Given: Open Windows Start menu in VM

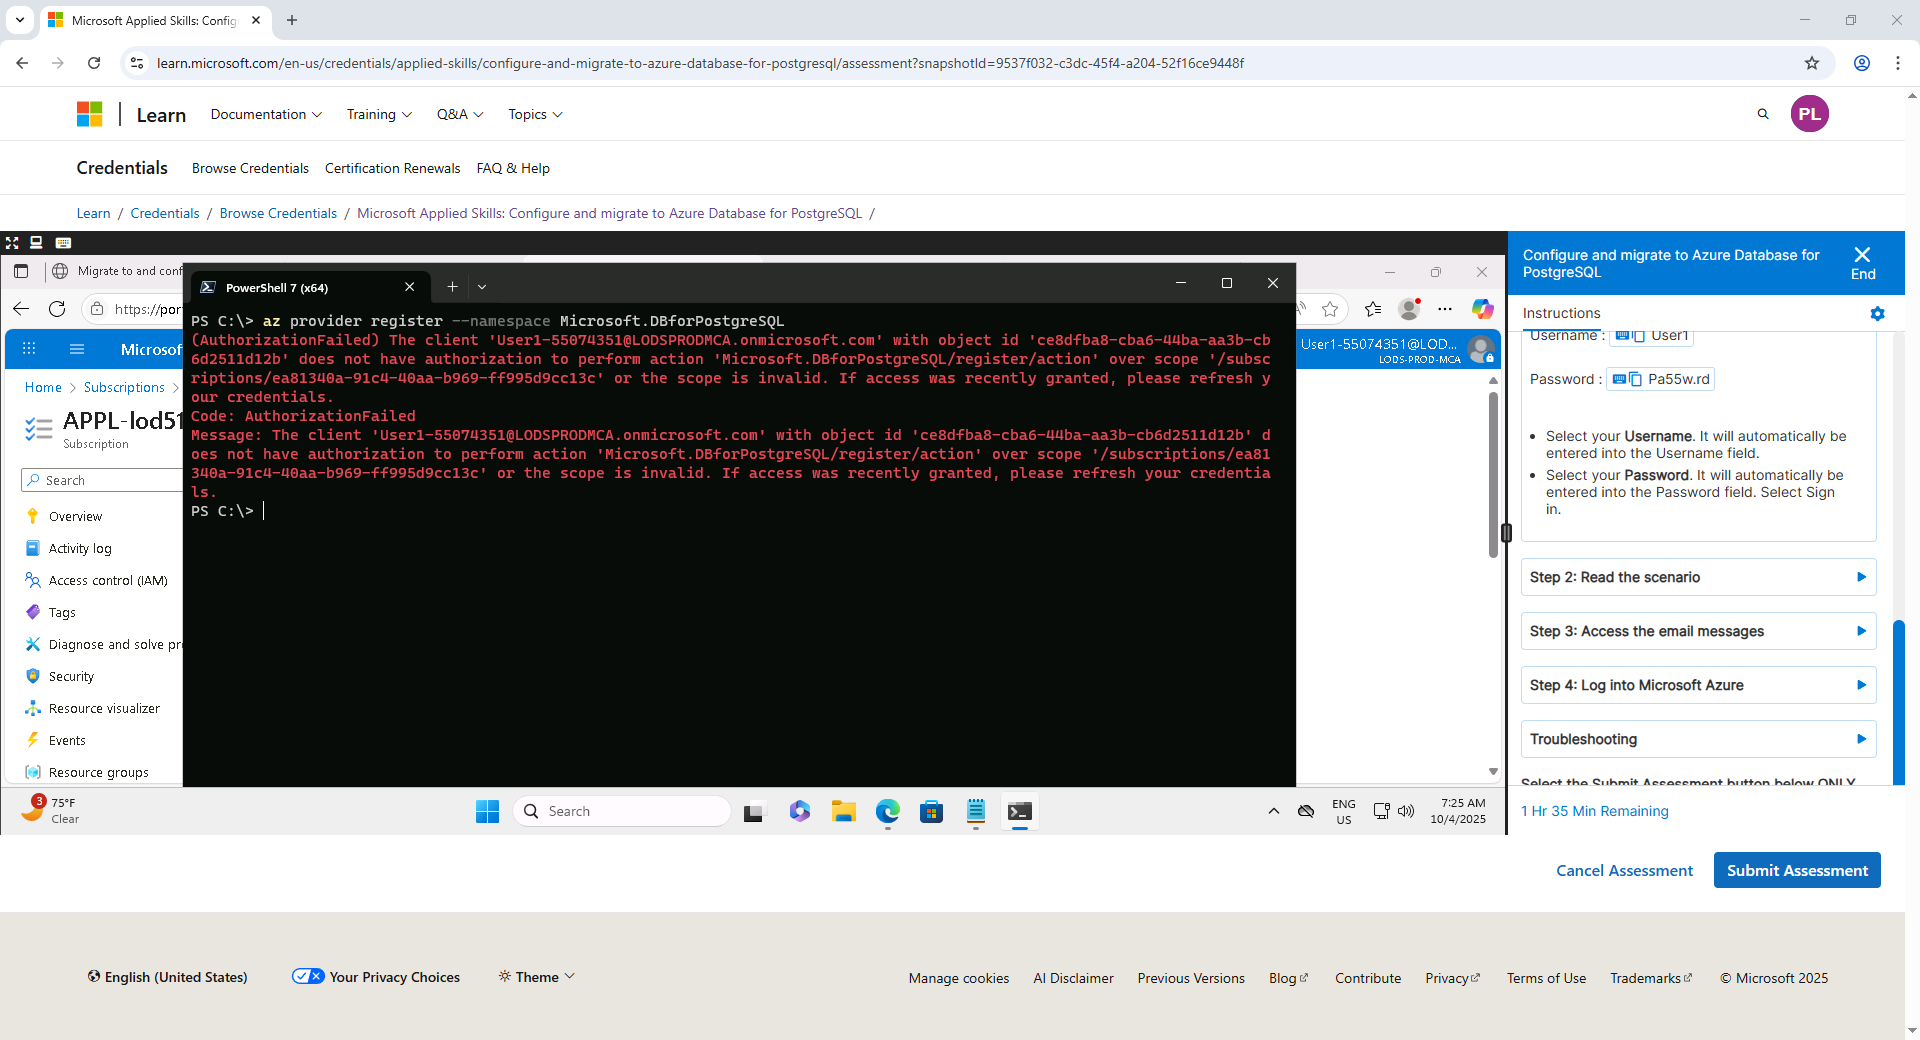Looking at the screenshot, I should tap(487, 811).
